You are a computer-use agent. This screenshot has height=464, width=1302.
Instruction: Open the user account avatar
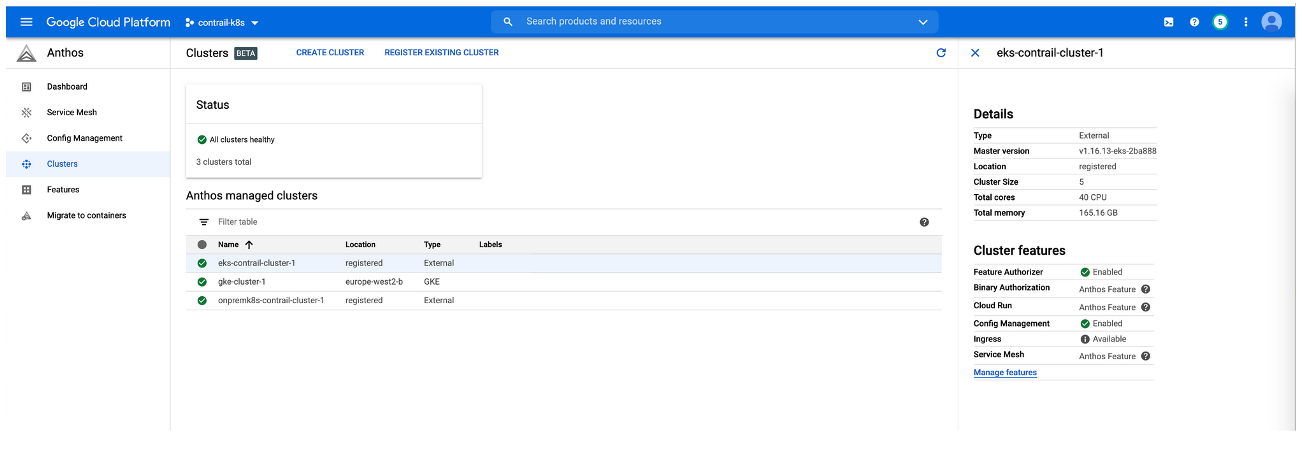(x=1272, y=22)
